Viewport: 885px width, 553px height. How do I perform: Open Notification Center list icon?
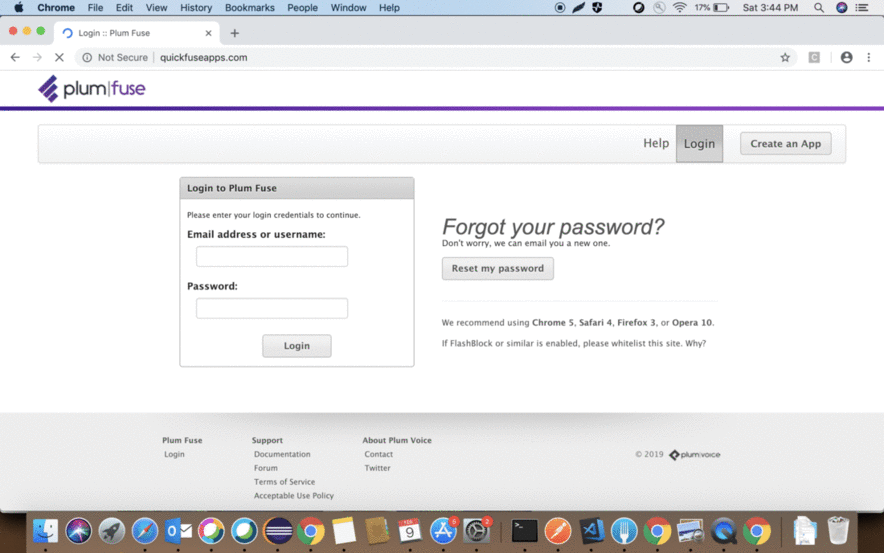(862, 7)
